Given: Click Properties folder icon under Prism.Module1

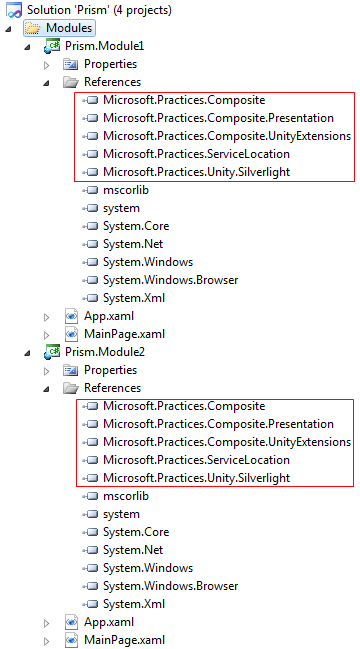Looking at the screenshot, I should point(71,64).
